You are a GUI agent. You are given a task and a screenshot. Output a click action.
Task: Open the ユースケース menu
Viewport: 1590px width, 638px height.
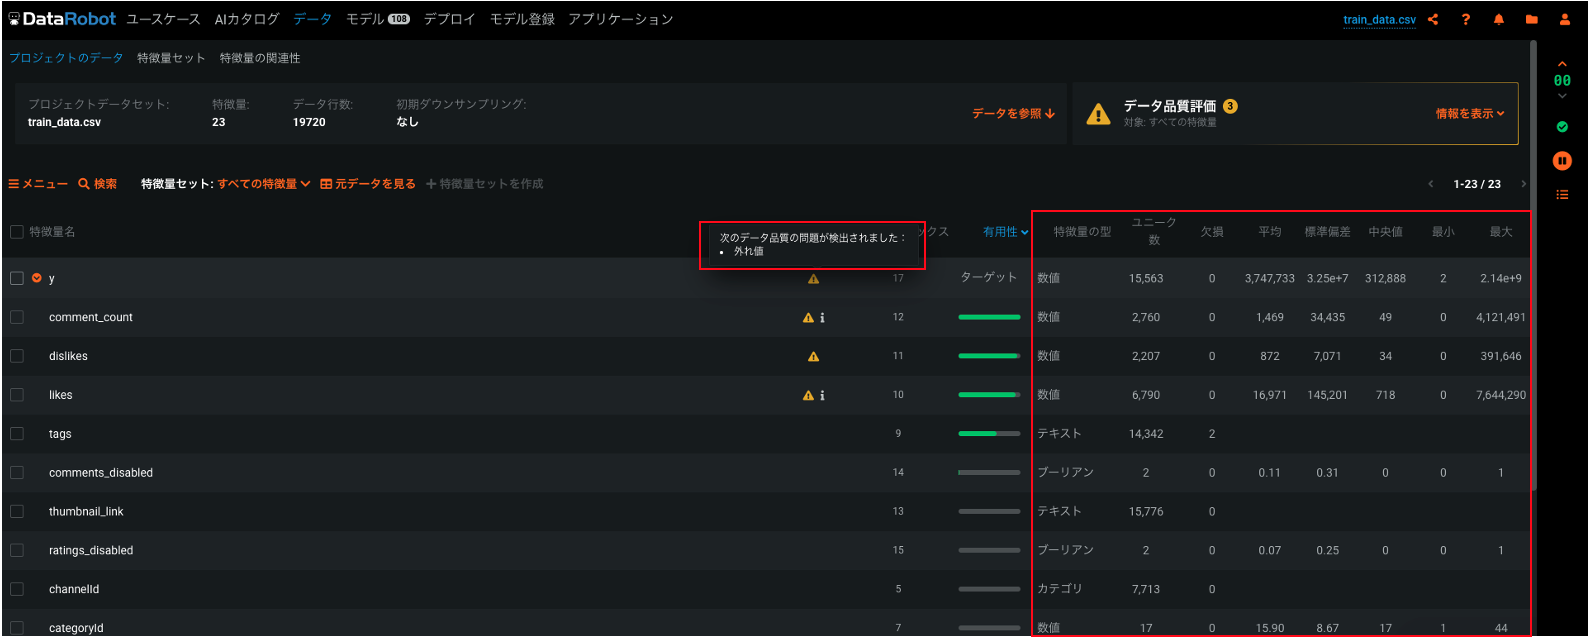coord(163,19)
